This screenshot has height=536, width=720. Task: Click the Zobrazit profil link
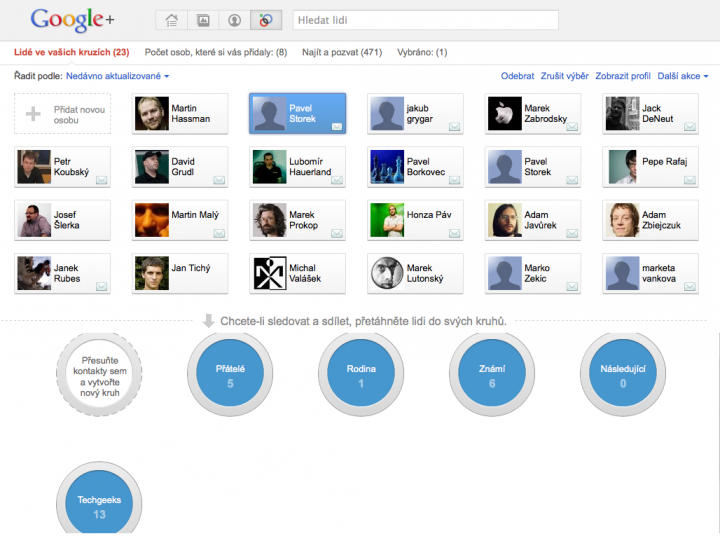[x=623, y=76]
